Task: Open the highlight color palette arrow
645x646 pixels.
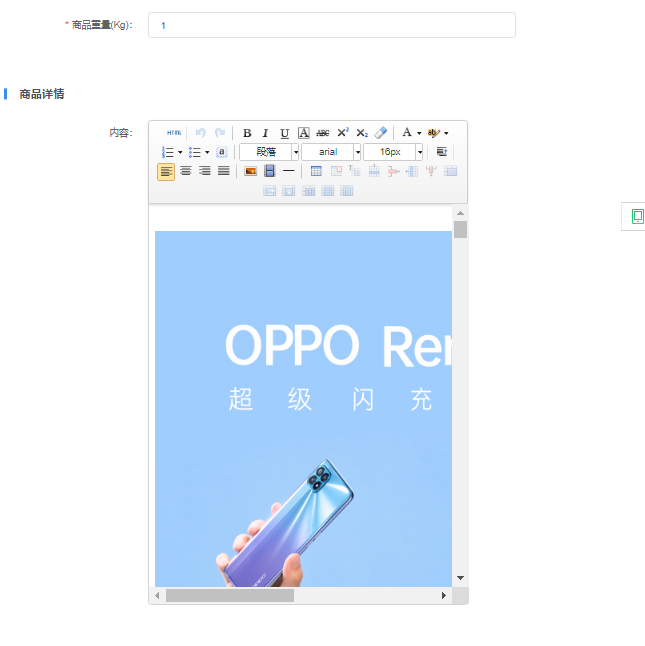Action: pyautogui.click(x=446, y=133)
